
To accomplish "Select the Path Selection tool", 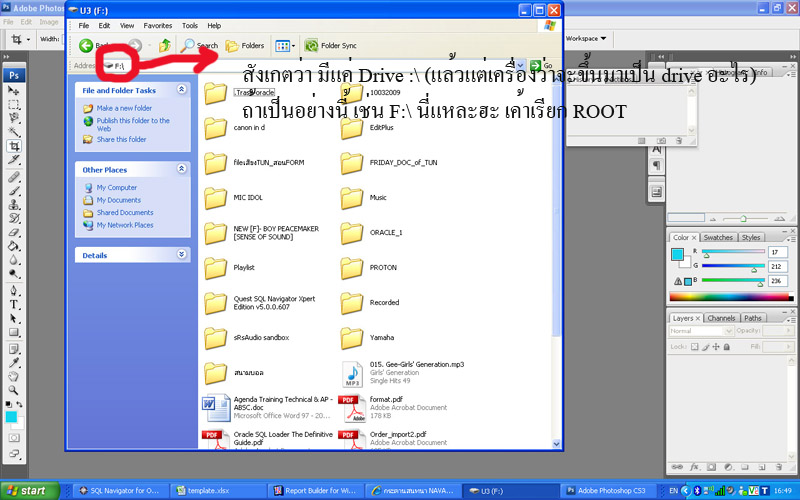I will pyautogui.click(x=14, y=318).
